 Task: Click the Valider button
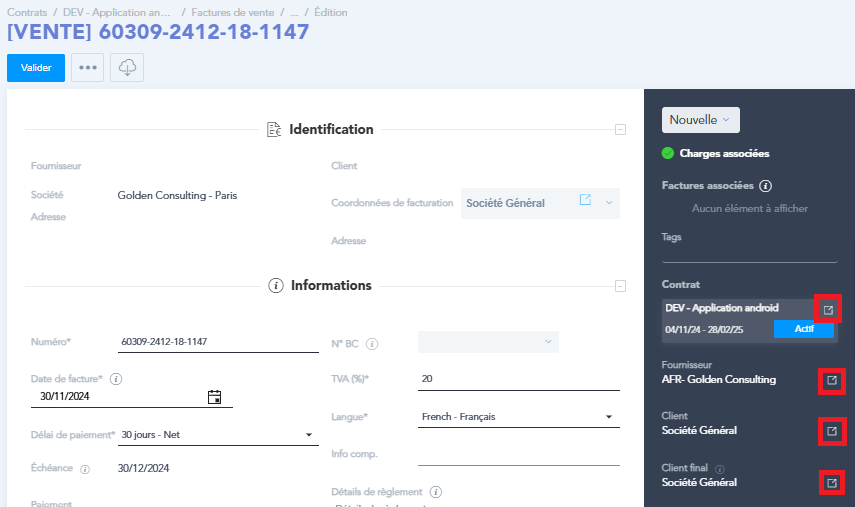[x=36, y=68]
